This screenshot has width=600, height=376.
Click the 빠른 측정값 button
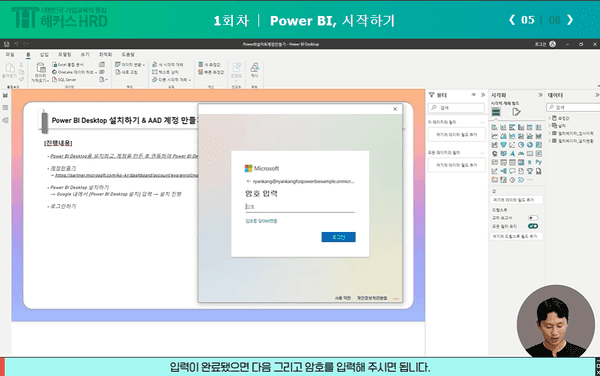(x=211, y=72)
